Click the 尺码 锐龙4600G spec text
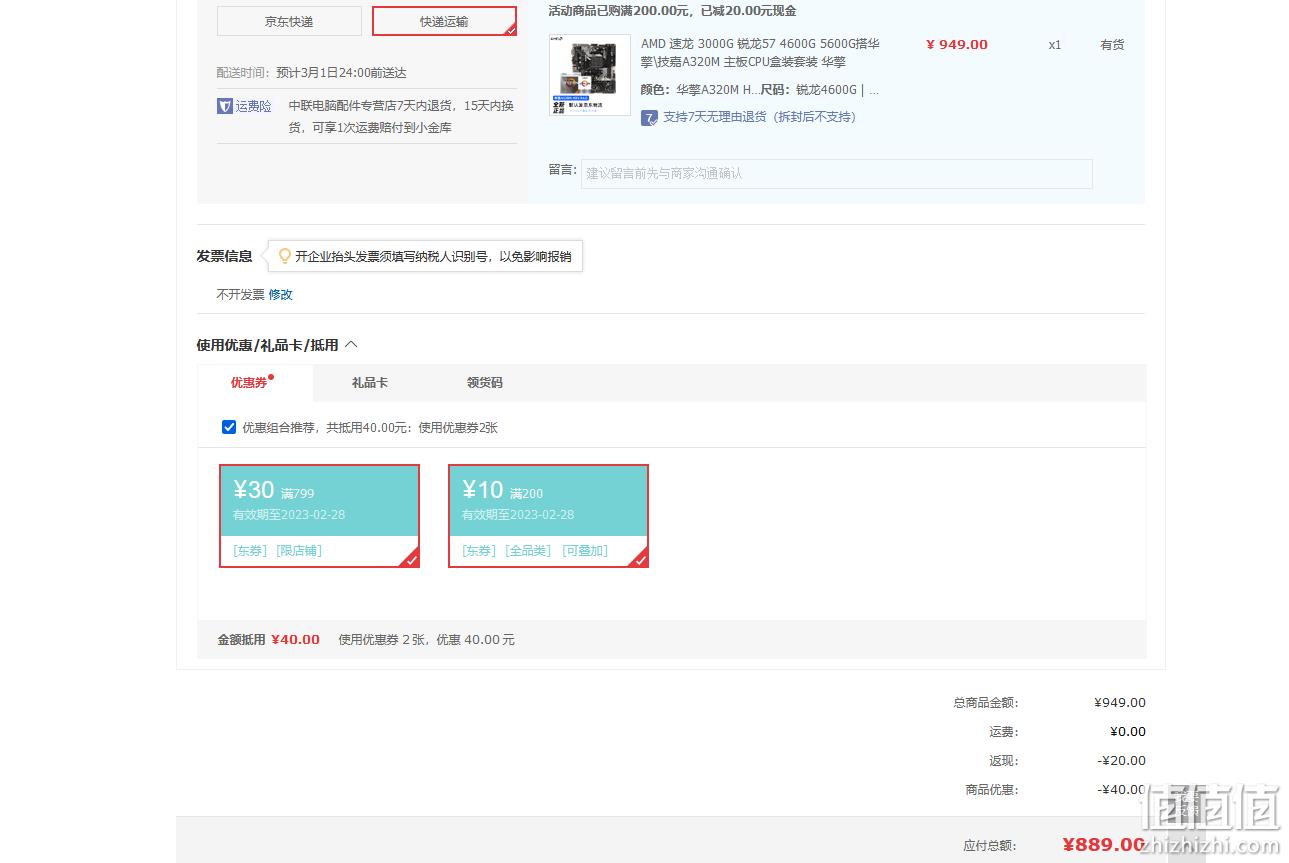The width and height of the screenshot is (1289, 863). [819, 90]
